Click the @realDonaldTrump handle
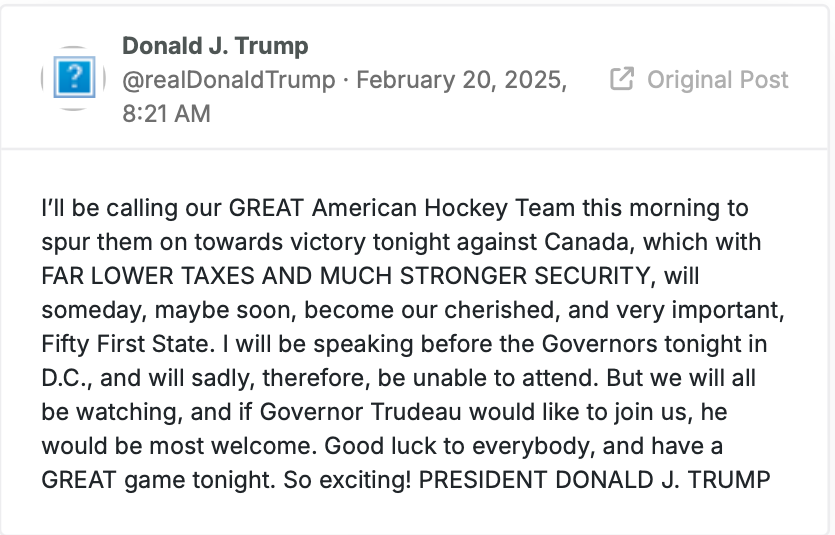 (x=229, y=80)
